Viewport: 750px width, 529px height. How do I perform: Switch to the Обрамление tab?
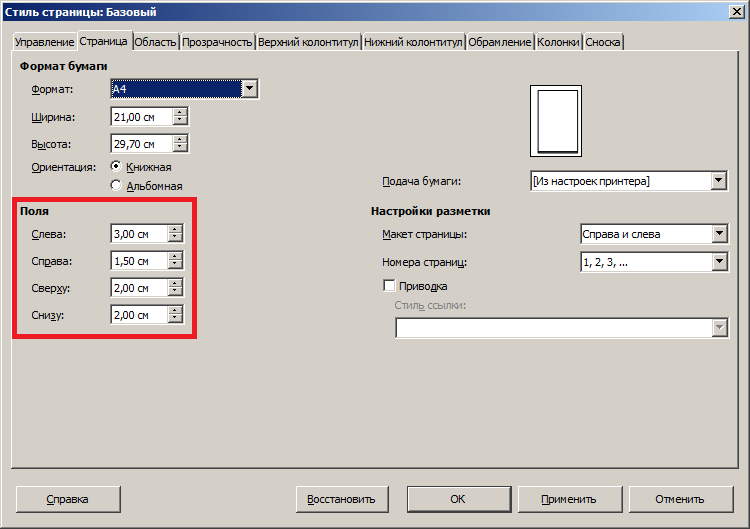pyautogui.click(x=500, y=42)
